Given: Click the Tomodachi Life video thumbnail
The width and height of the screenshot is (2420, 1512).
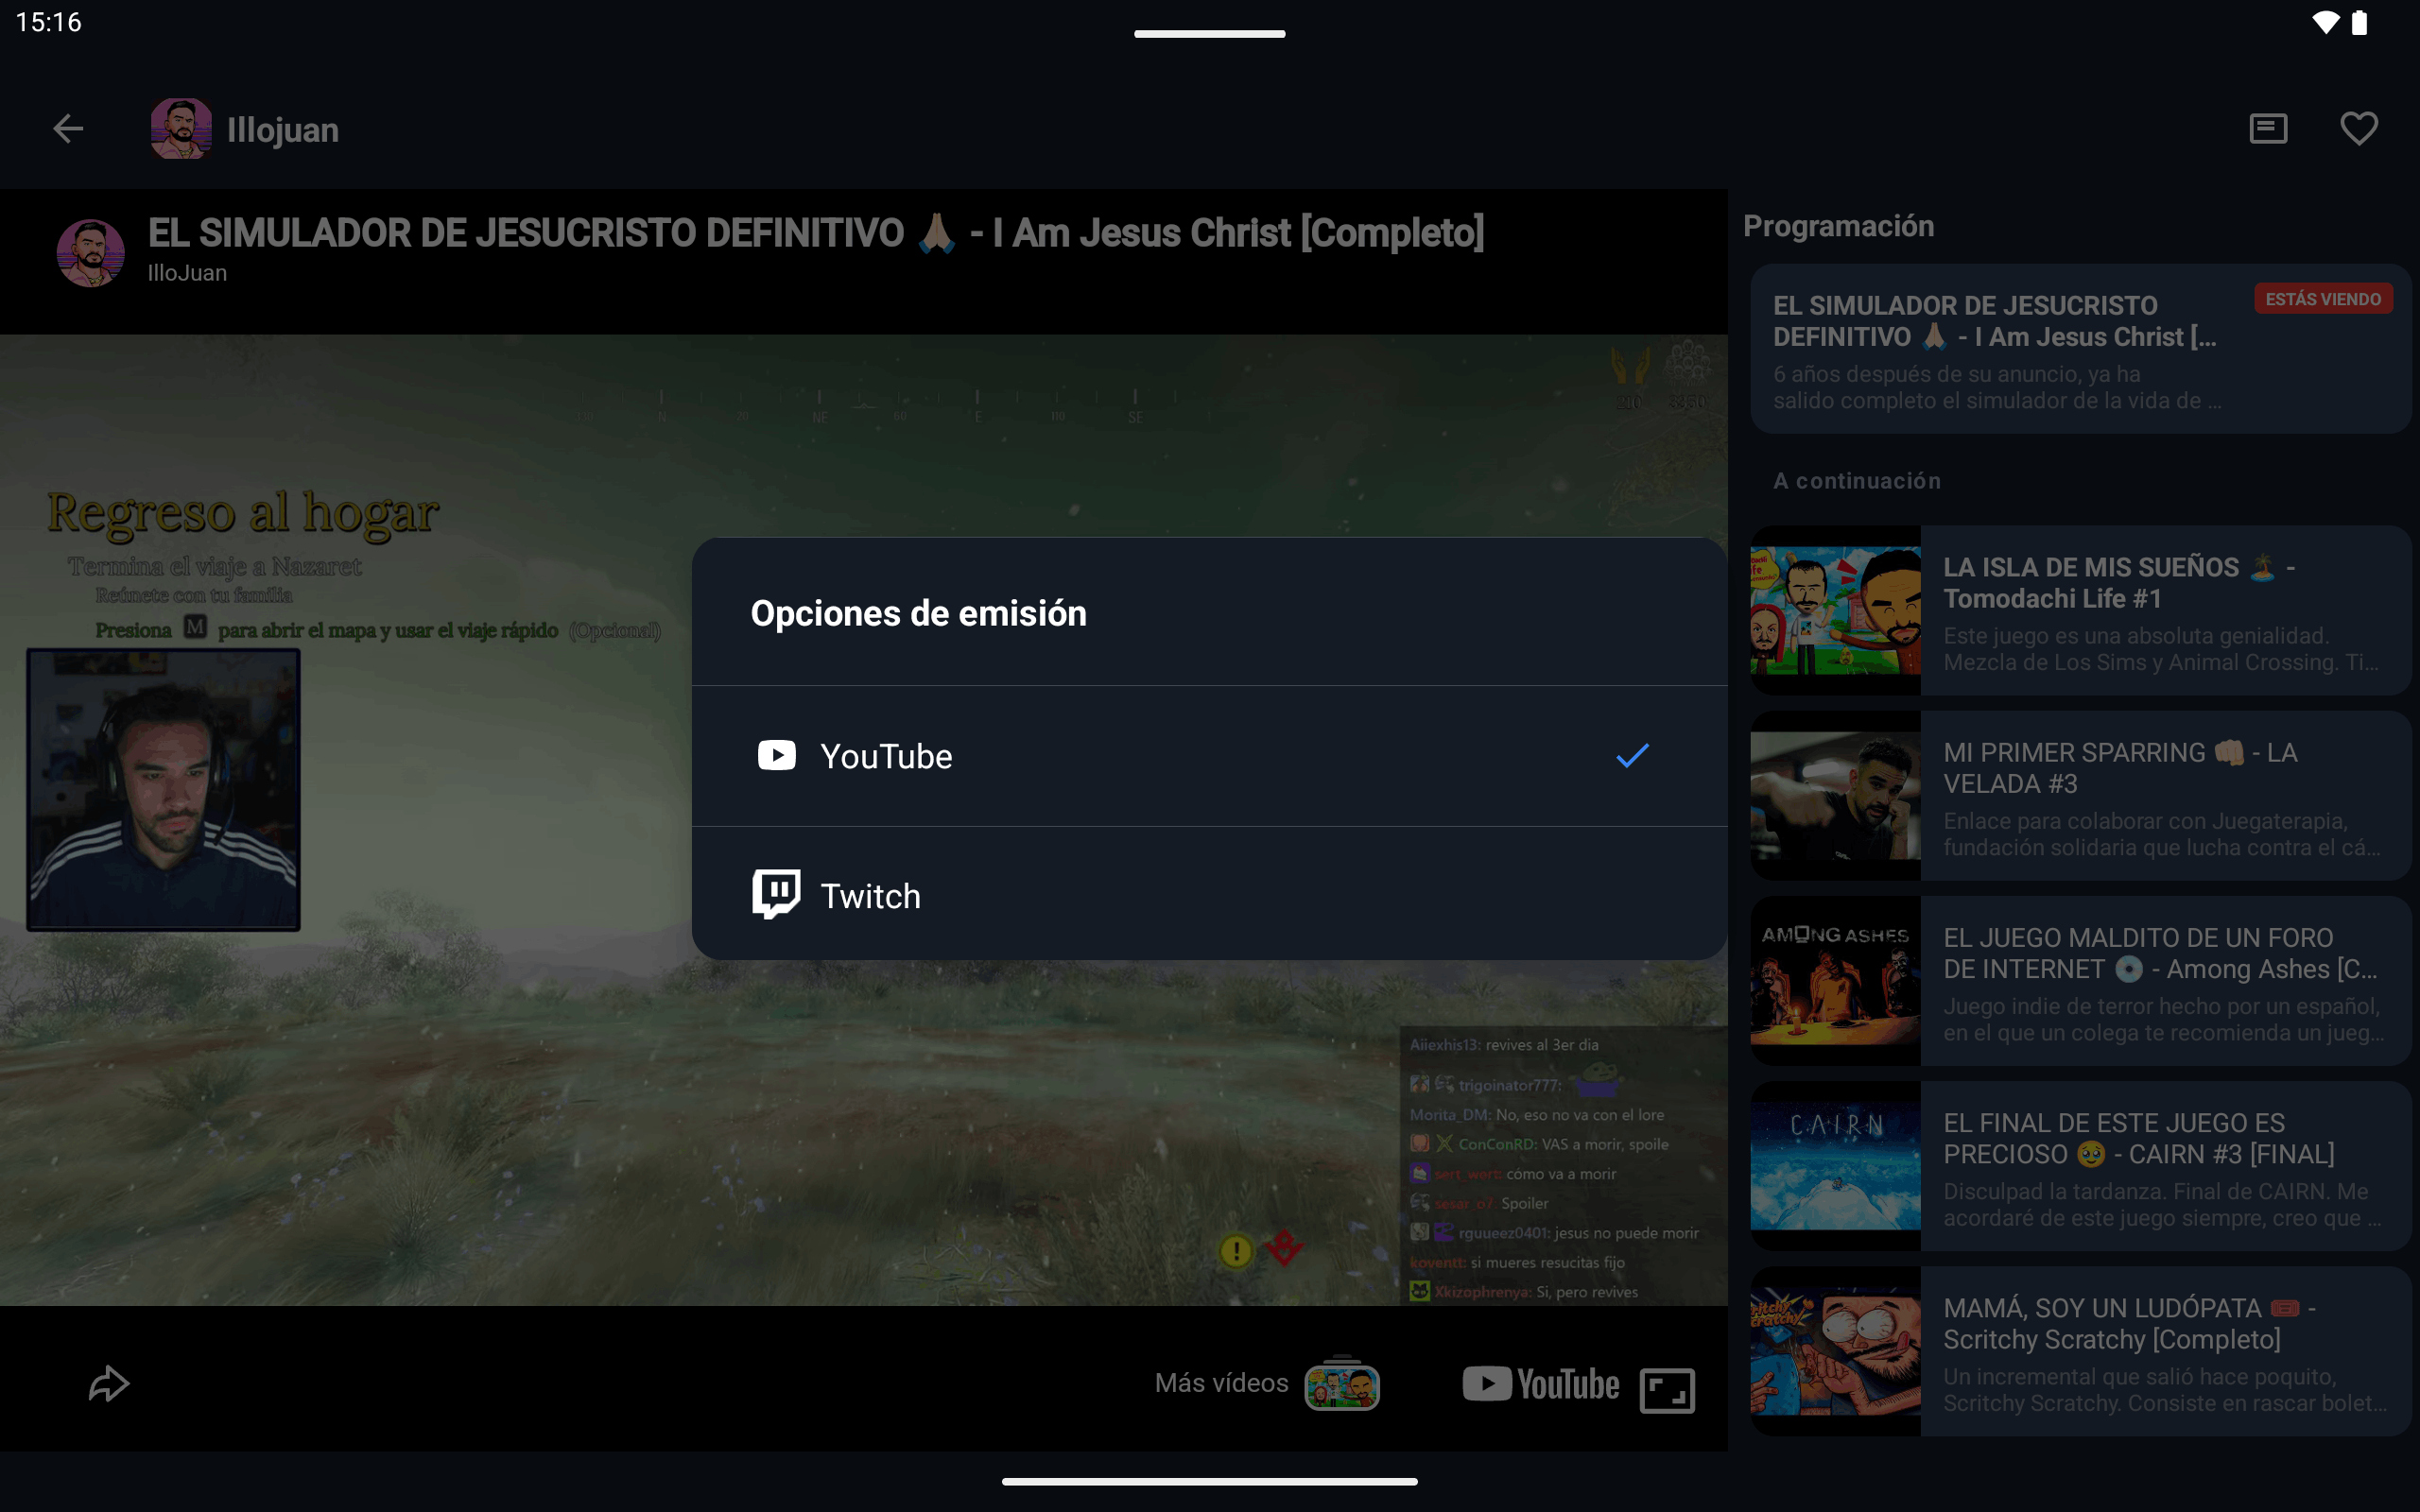Looking at the screenshot, I should [1835, 610].
